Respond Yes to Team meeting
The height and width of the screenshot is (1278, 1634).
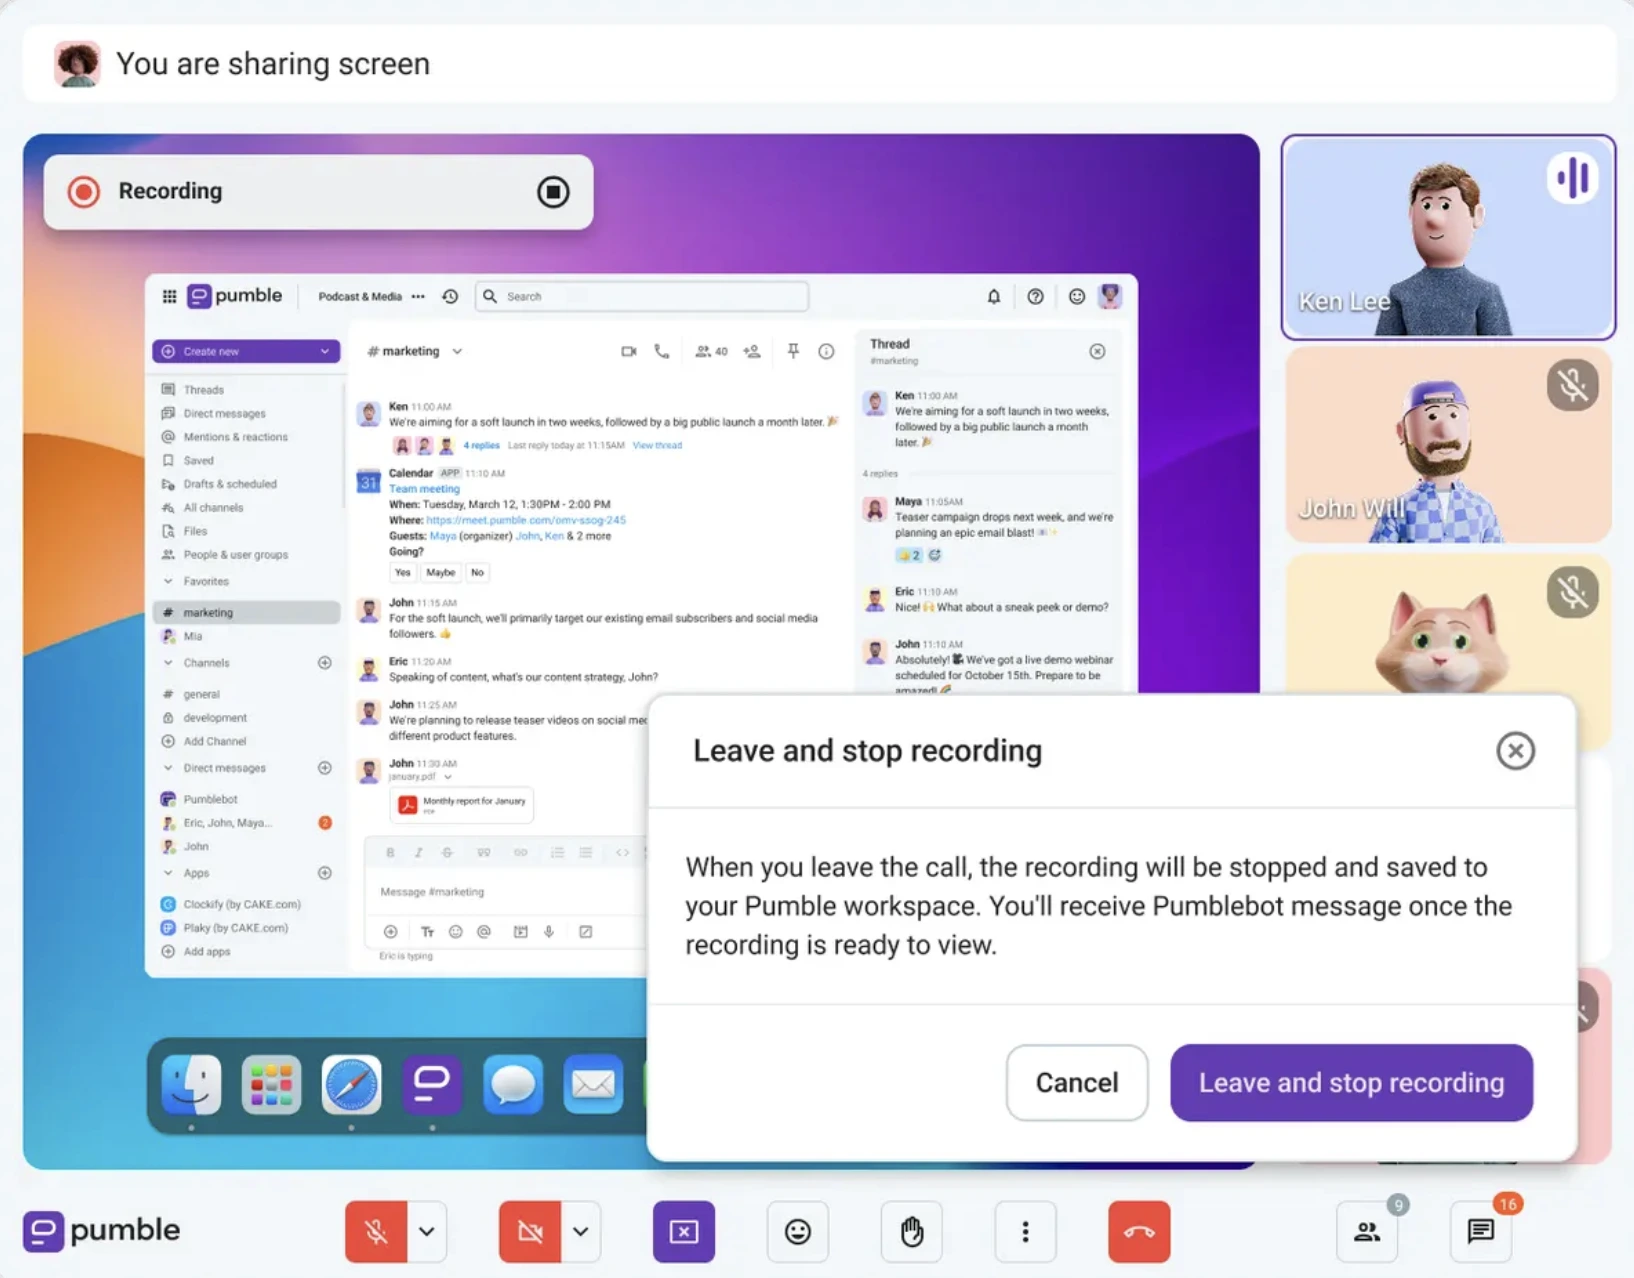pos(402,572)
